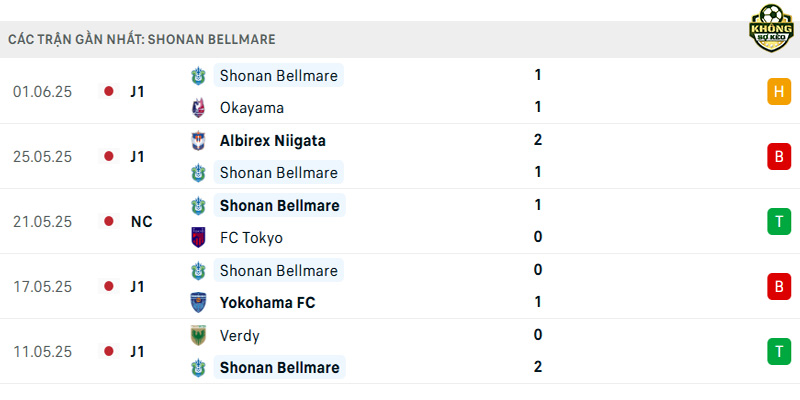Click Japan flag on 01.06.25 match
Screen dimensions: 800x400
(x=109, y=91)
